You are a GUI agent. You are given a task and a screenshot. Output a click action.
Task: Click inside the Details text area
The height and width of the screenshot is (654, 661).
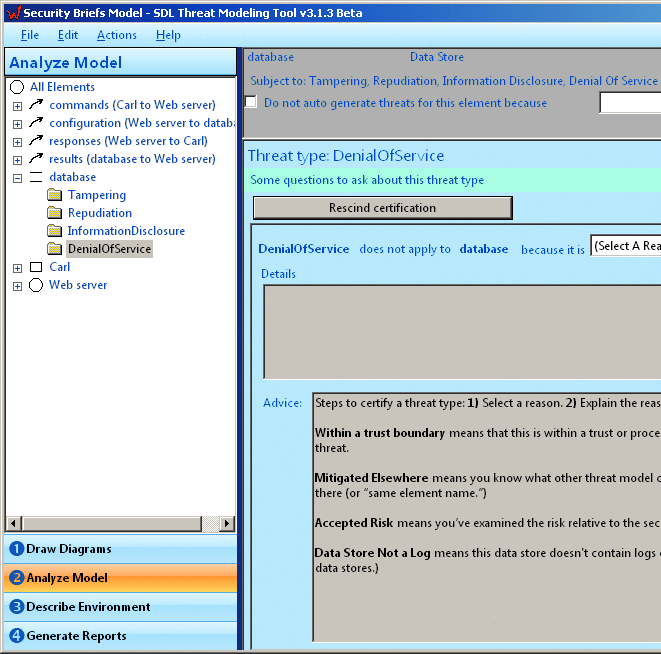click(x=460, y=331)
